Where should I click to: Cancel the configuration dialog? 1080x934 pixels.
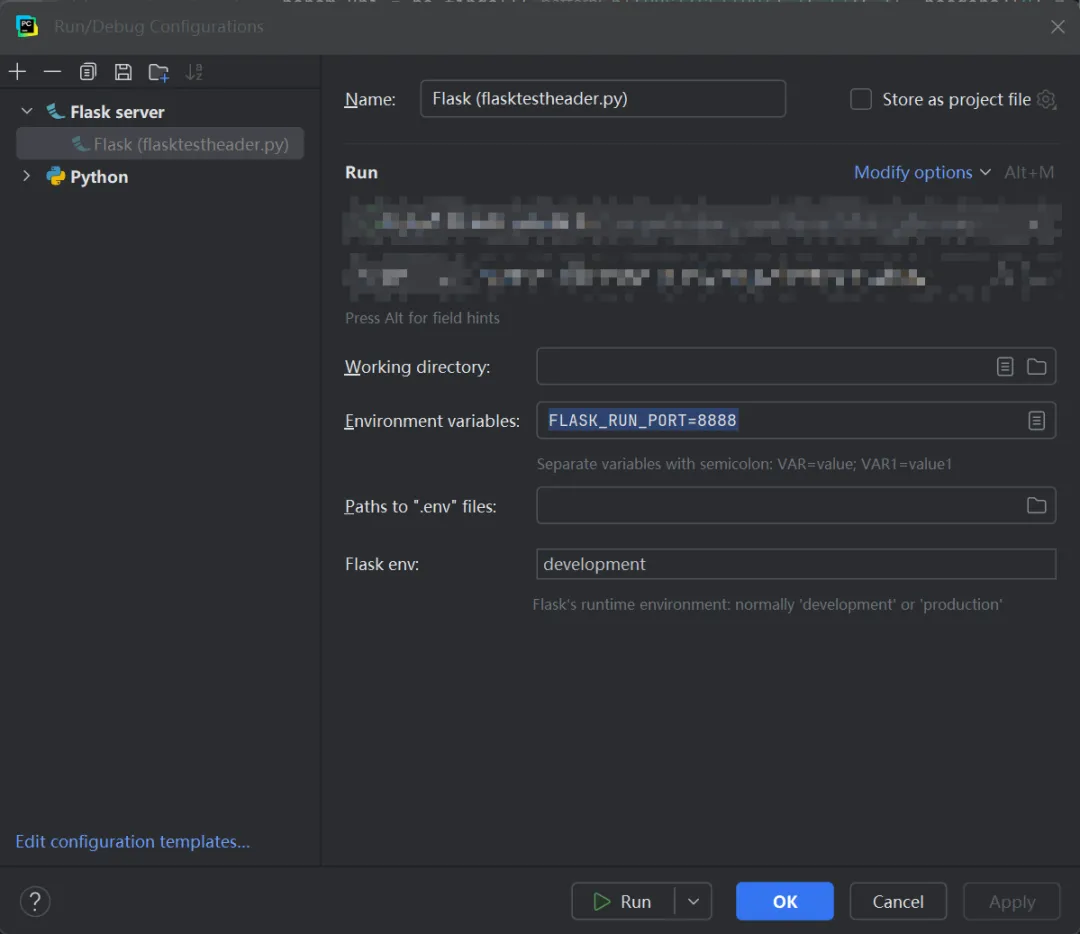(897, 901)
